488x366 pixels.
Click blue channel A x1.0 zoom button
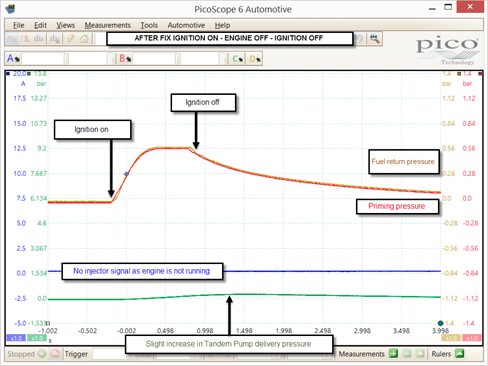click(16, 338)
